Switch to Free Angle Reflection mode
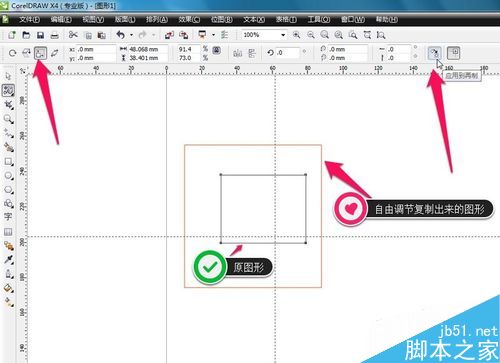Viewport: 500px width, 363px height. pyautogui.click(x=27, y=53)
